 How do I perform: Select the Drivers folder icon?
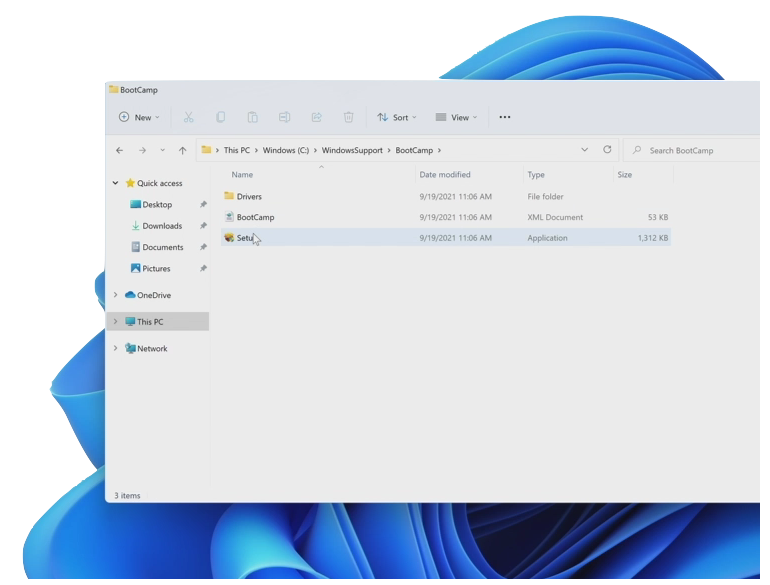pos(229,196)
